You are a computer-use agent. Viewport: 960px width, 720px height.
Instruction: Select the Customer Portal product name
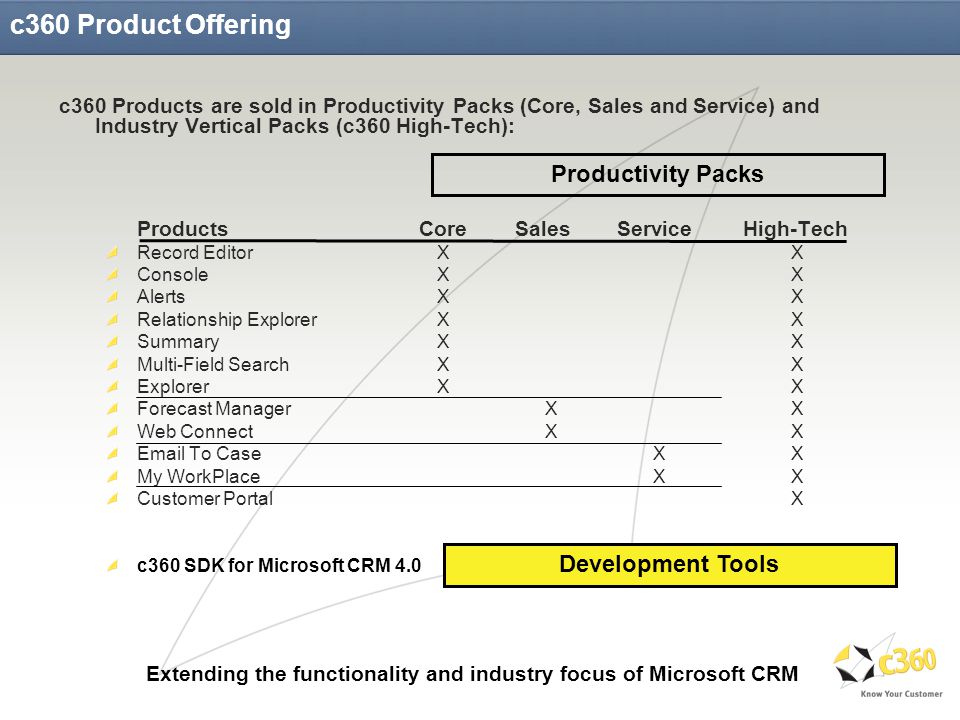205,498
